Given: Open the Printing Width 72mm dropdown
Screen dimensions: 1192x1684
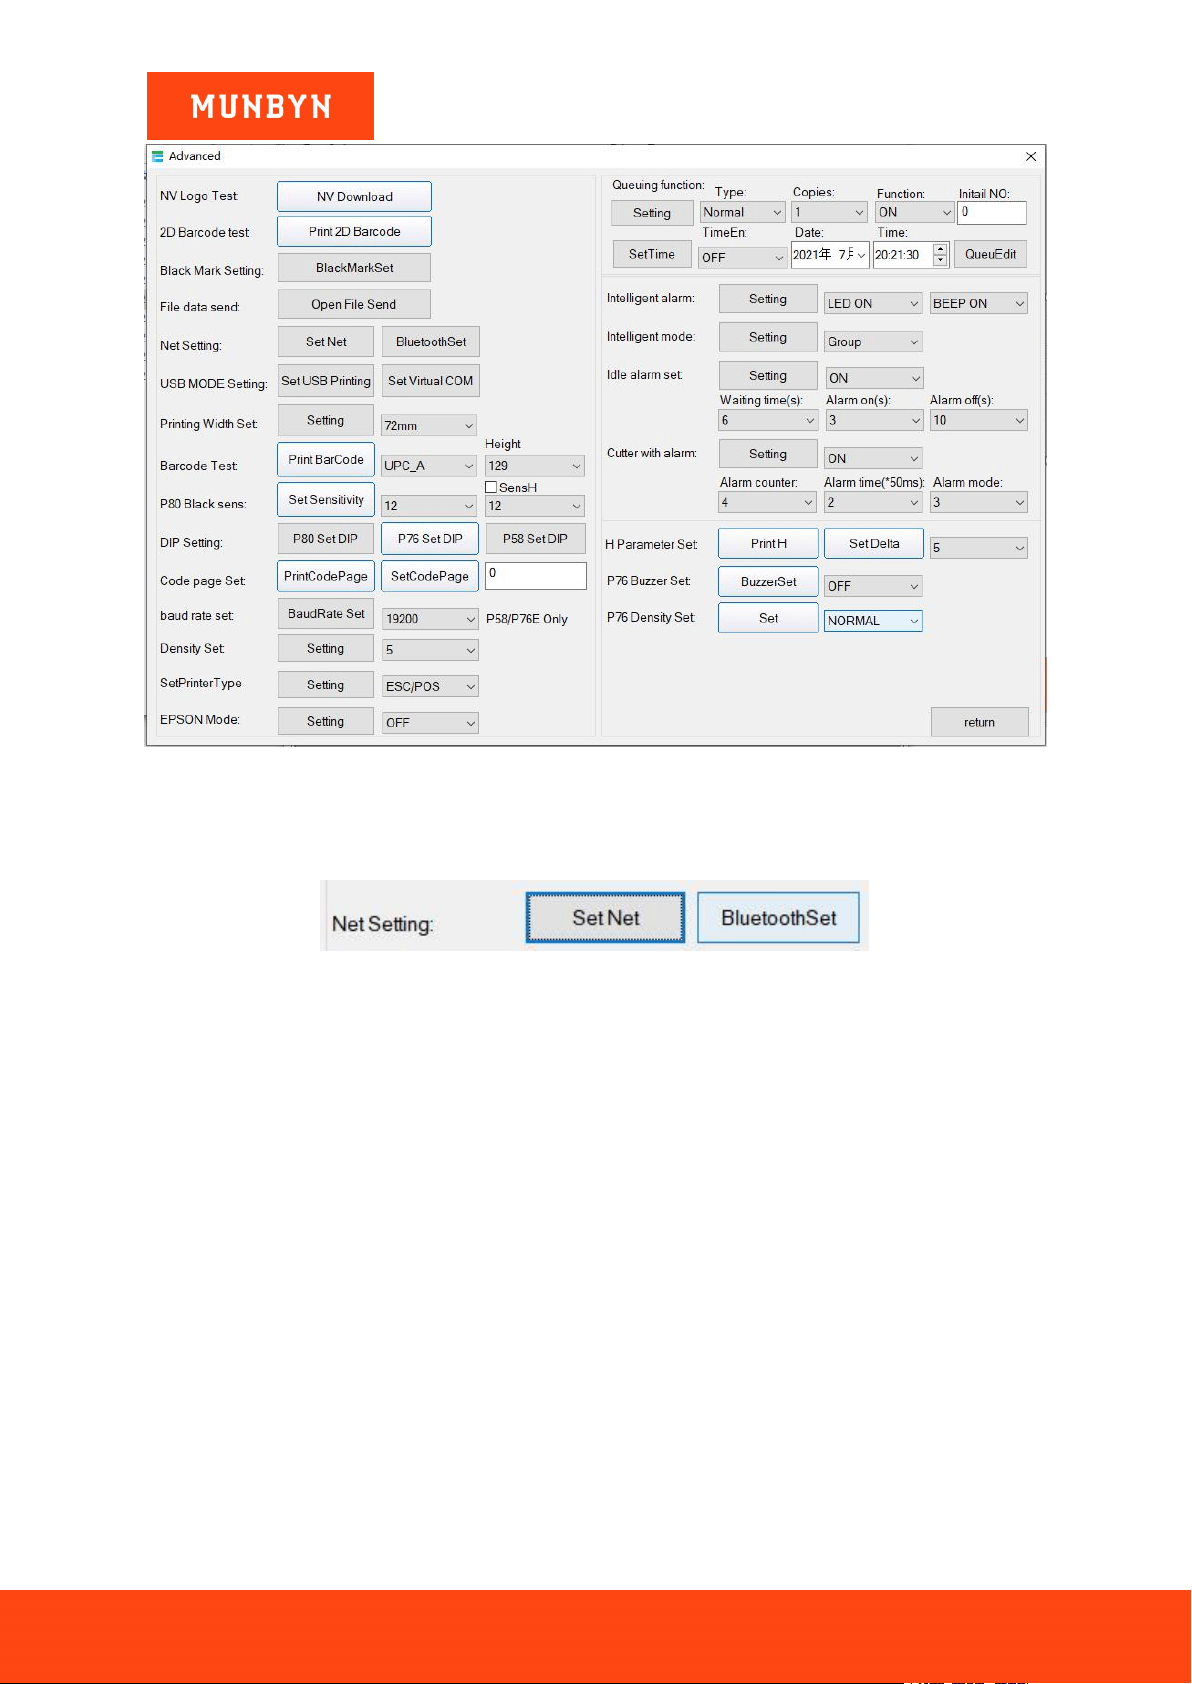Looking at the screenshot, I should [429, 425].
